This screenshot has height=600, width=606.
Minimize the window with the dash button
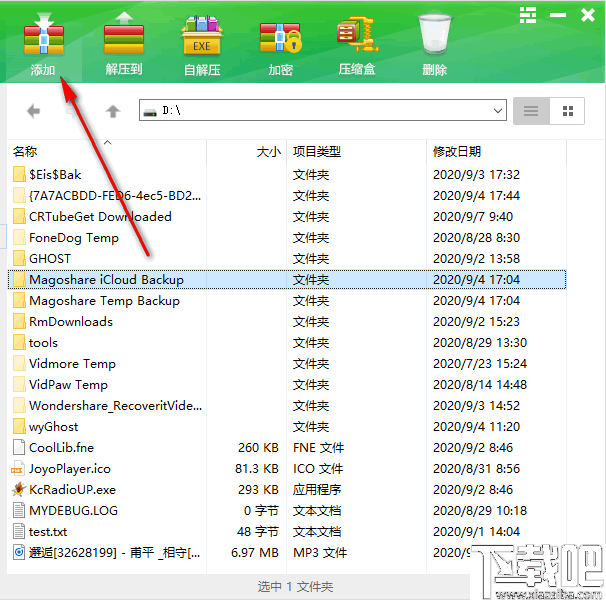[558, 15]
